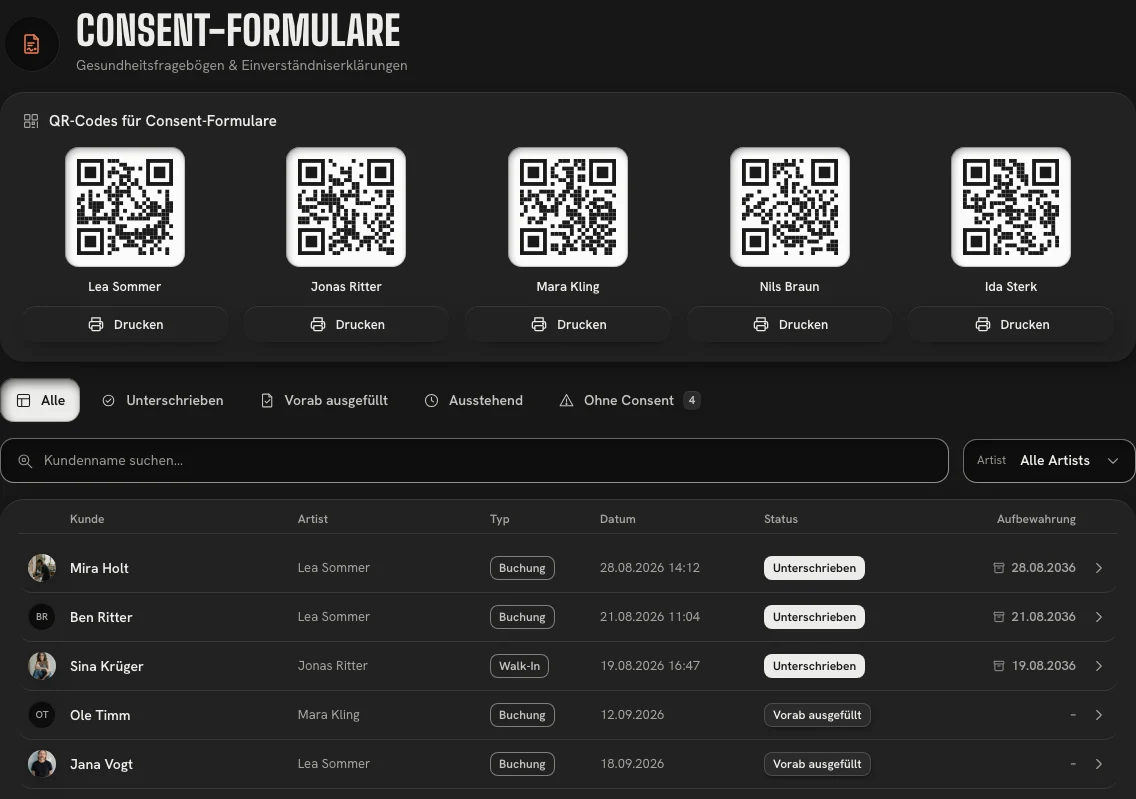Click artist Mara Kling in Ole Timm's row
Screen dimensions: 1136x799
[x=328, y=715]
